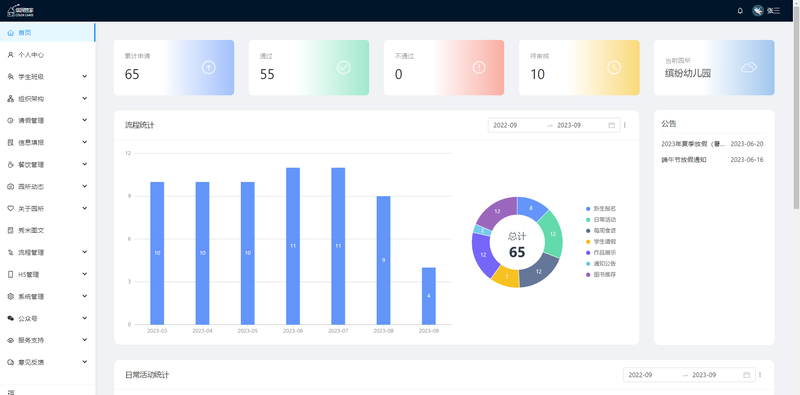Screen dimensions: 800x395
Task: Click the 通知公告 legend label
Action: [605, 263]
